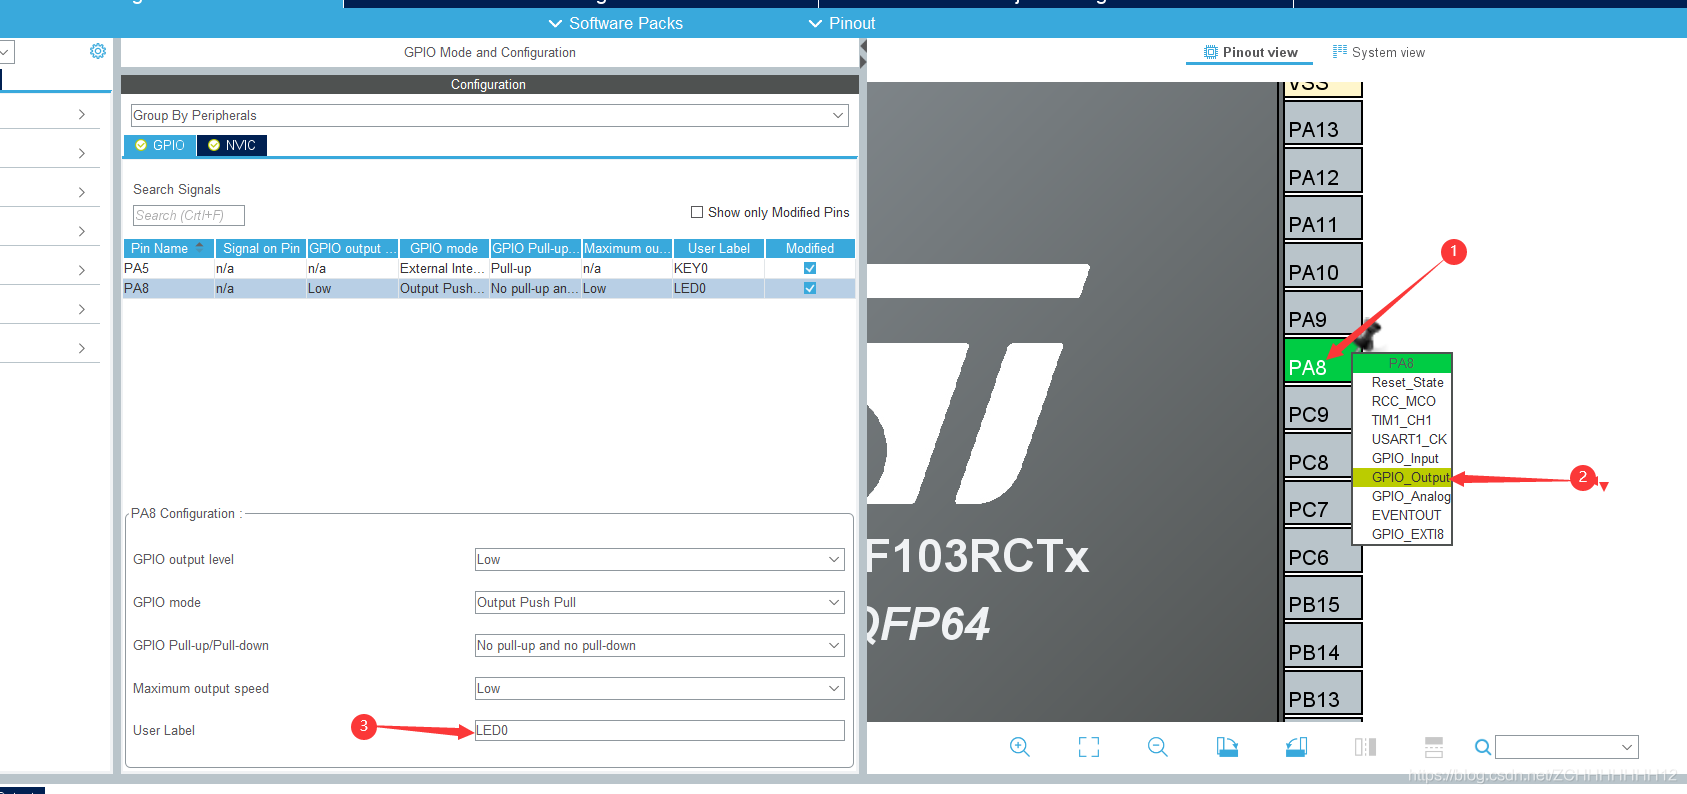Screen dimensions: 1687x794
Task: Click the NVIC tab status icon
Action: (x=214, y=145)
